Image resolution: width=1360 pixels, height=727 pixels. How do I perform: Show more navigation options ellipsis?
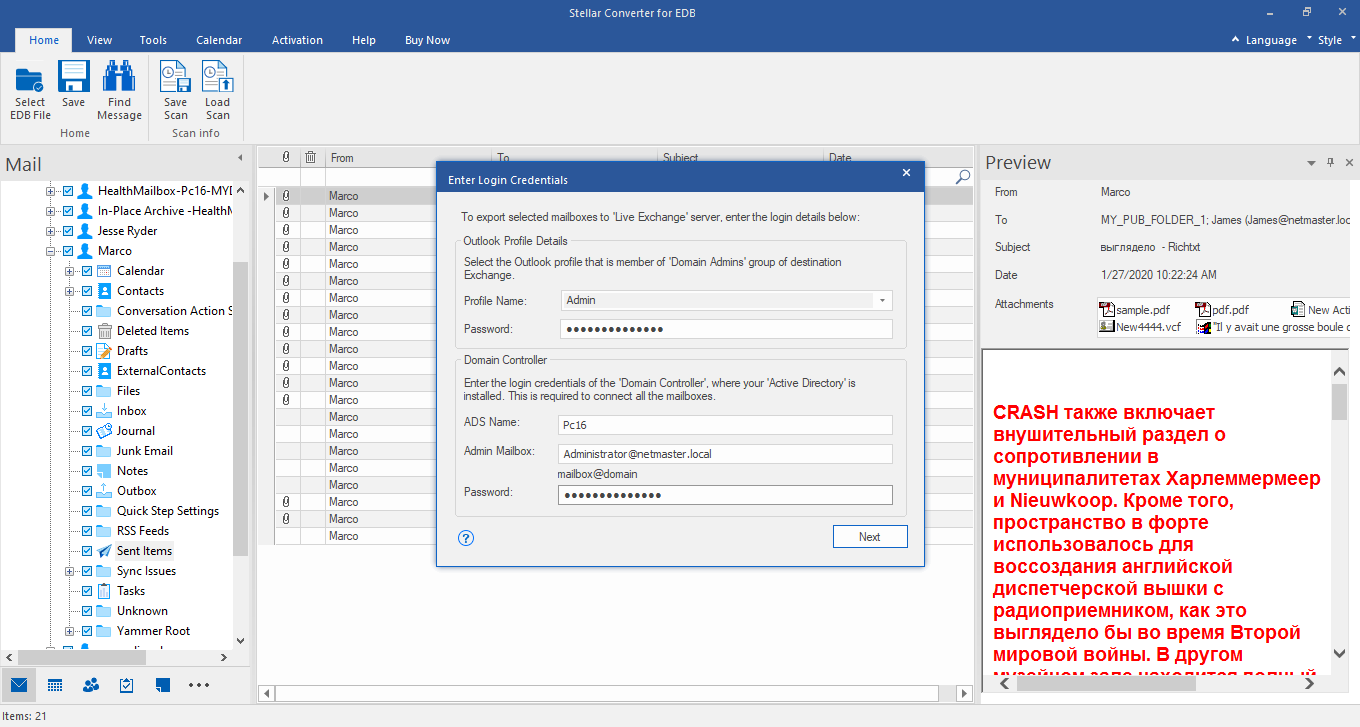tap(199, 685)
